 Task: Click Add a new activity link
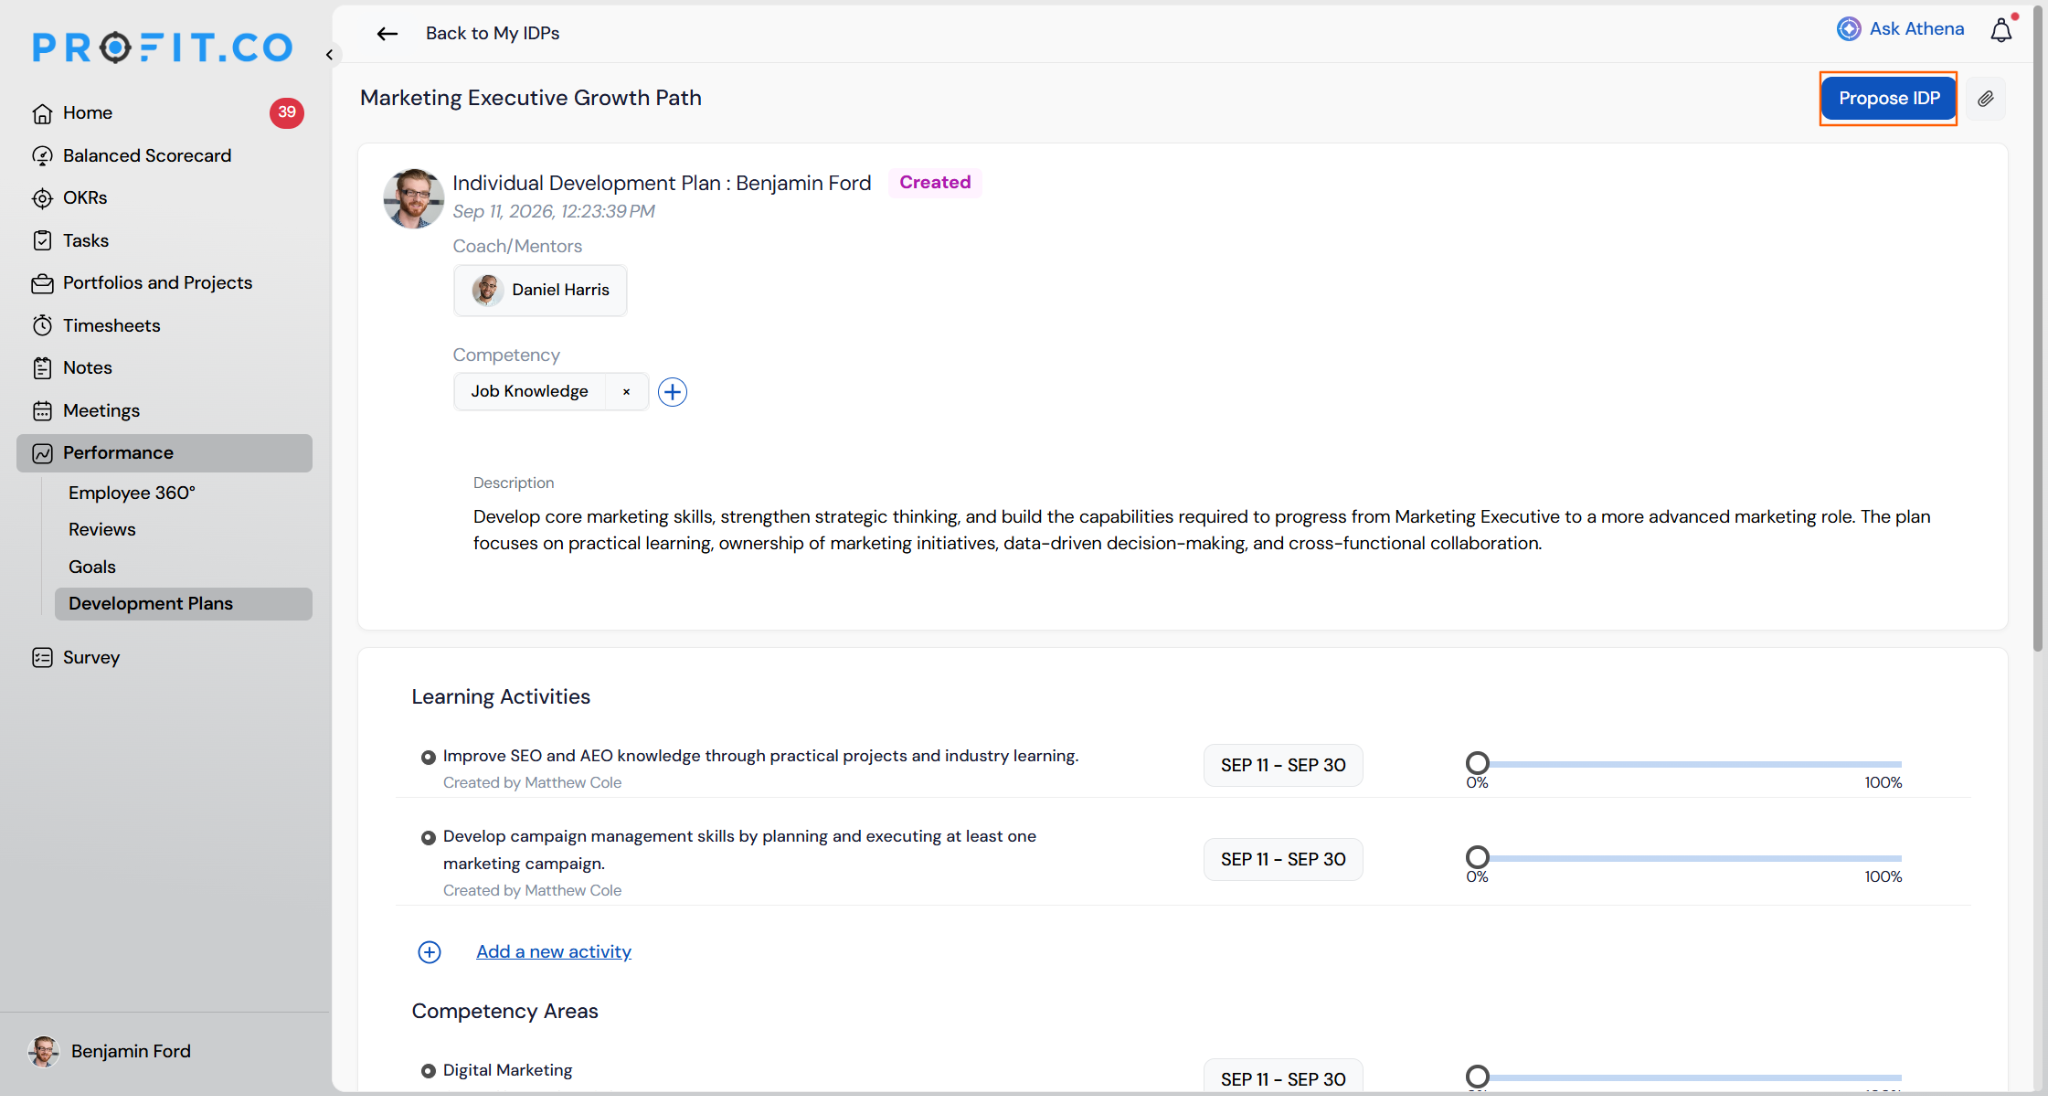pyautogui.click(x=553, y=952)
